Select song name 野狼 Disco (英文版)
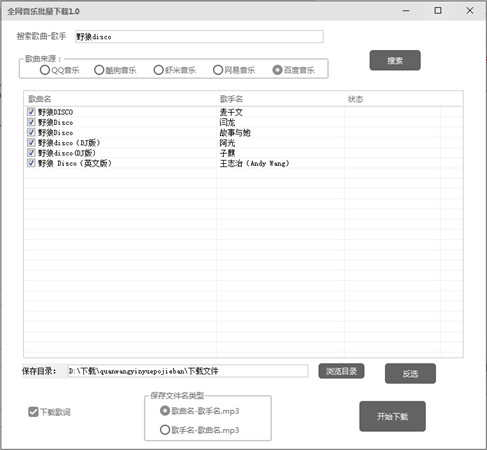This screenshot has height=450, width=487. pos(75,163)
